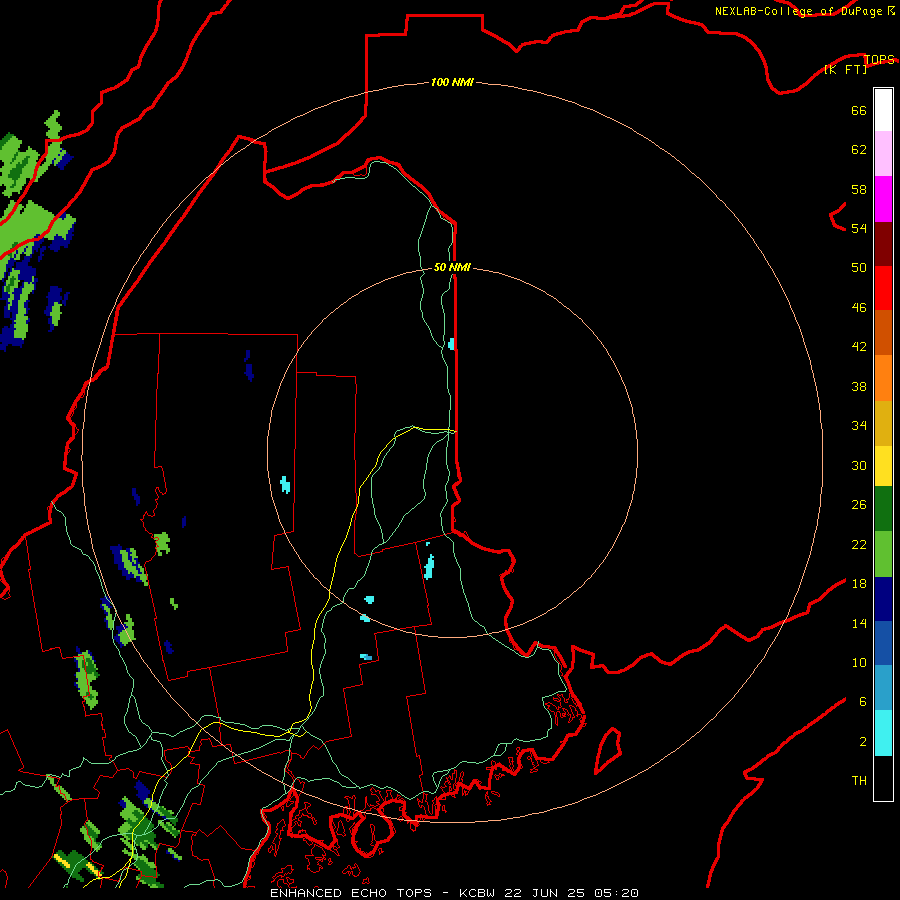Click the orange 38 kft legend swatch
This screenshot has width=900, height=900.
tap(883, 378)
